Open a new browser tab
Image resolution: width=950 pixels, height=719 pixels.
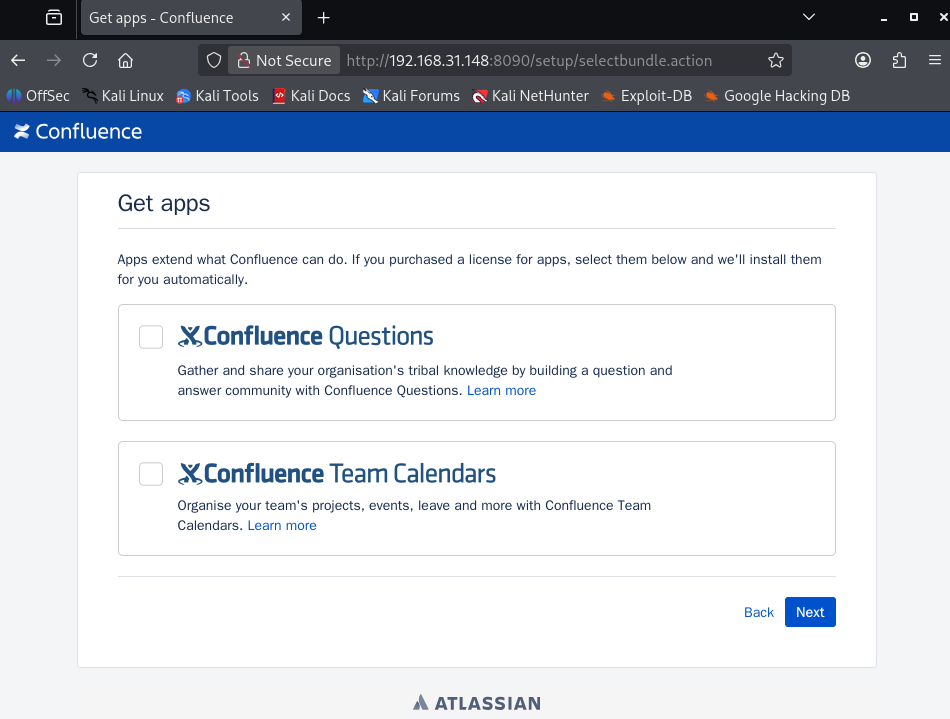click(x=322, y=17)
